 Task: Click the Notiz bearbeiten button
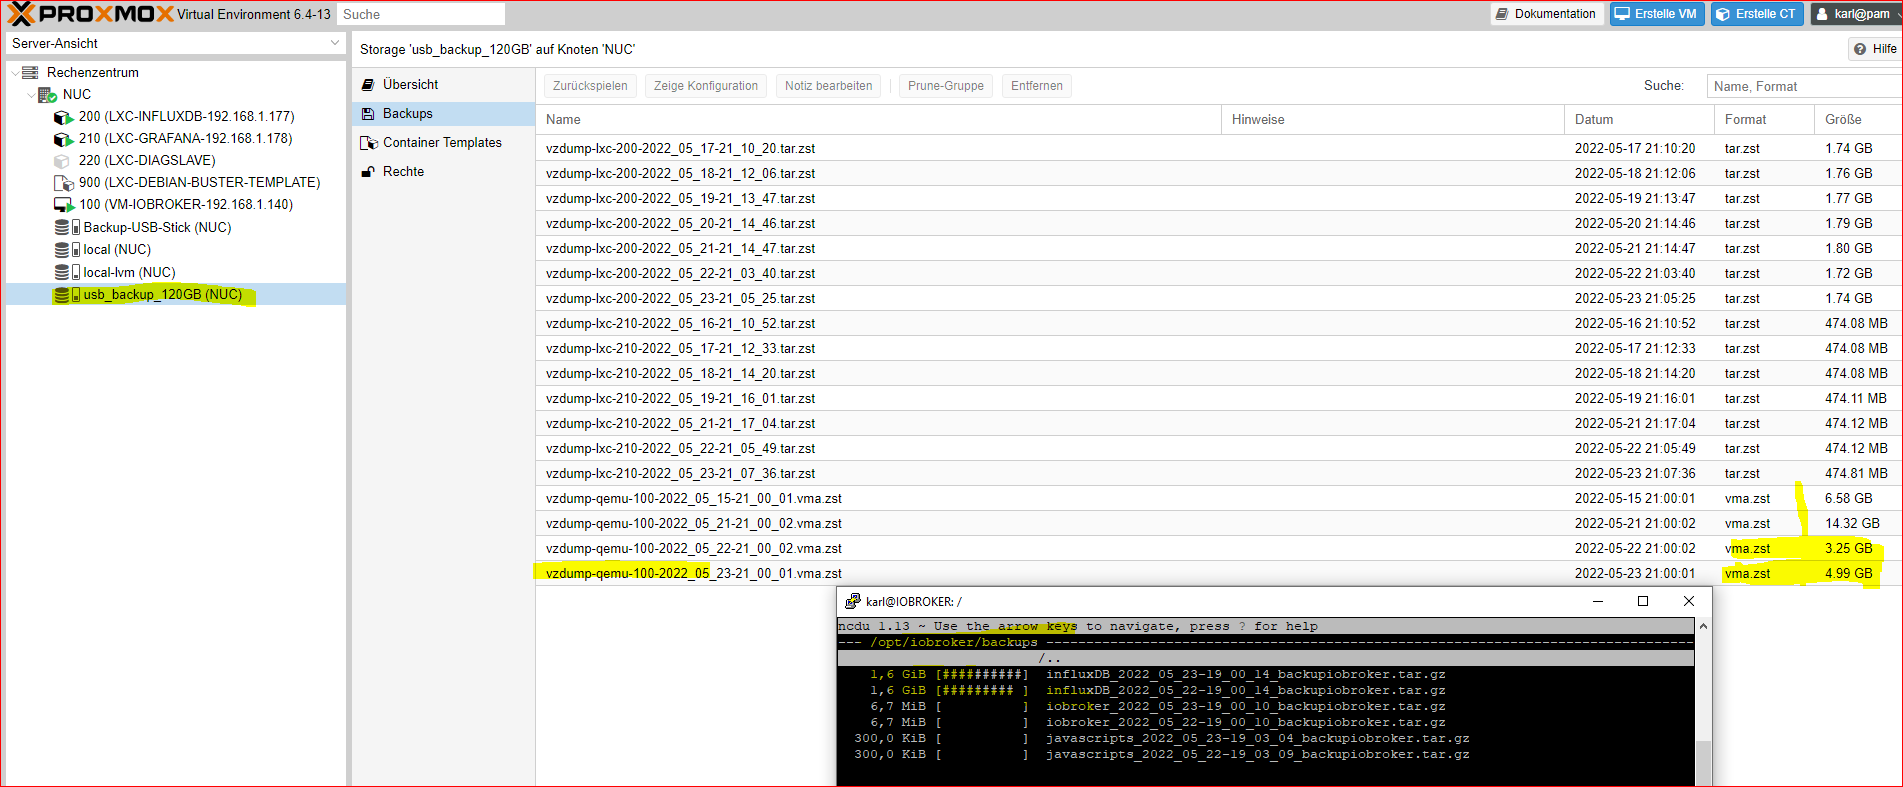click(x=828, y=86)
